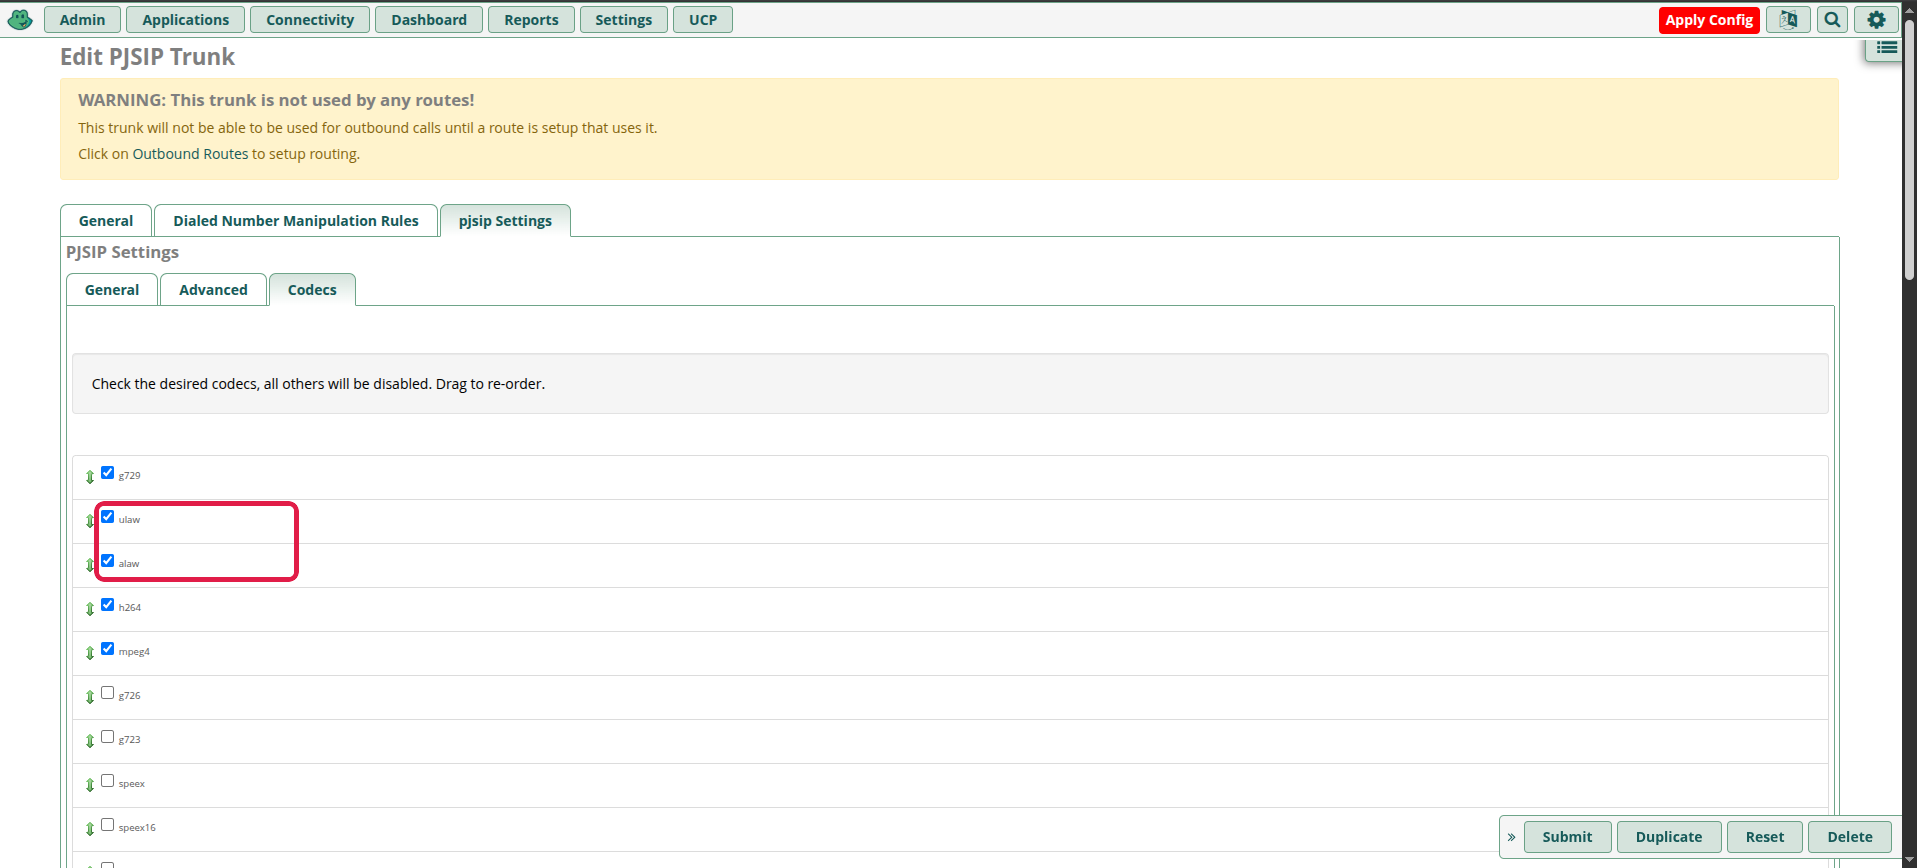
Task: Click the reorder arrow for mpeg4 codec
Action: [x=90, y=653]
